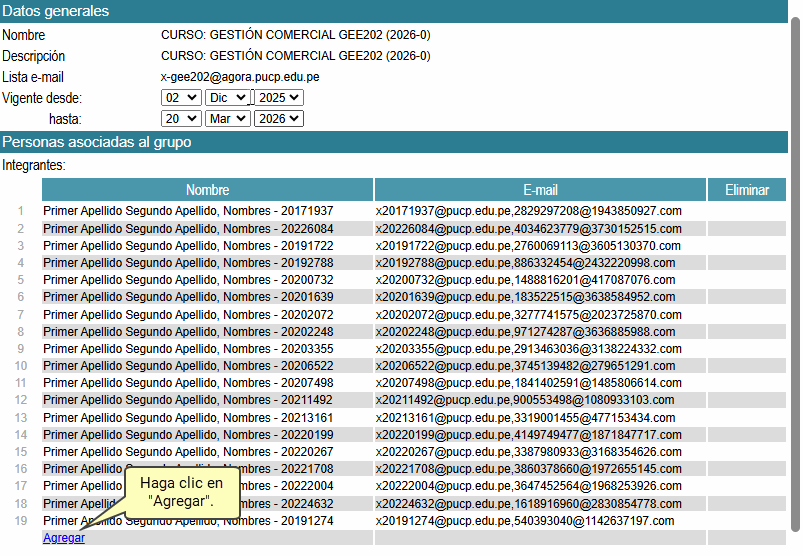
Task: Click the "Eliminar" column header
Action: tap(747, 190)
